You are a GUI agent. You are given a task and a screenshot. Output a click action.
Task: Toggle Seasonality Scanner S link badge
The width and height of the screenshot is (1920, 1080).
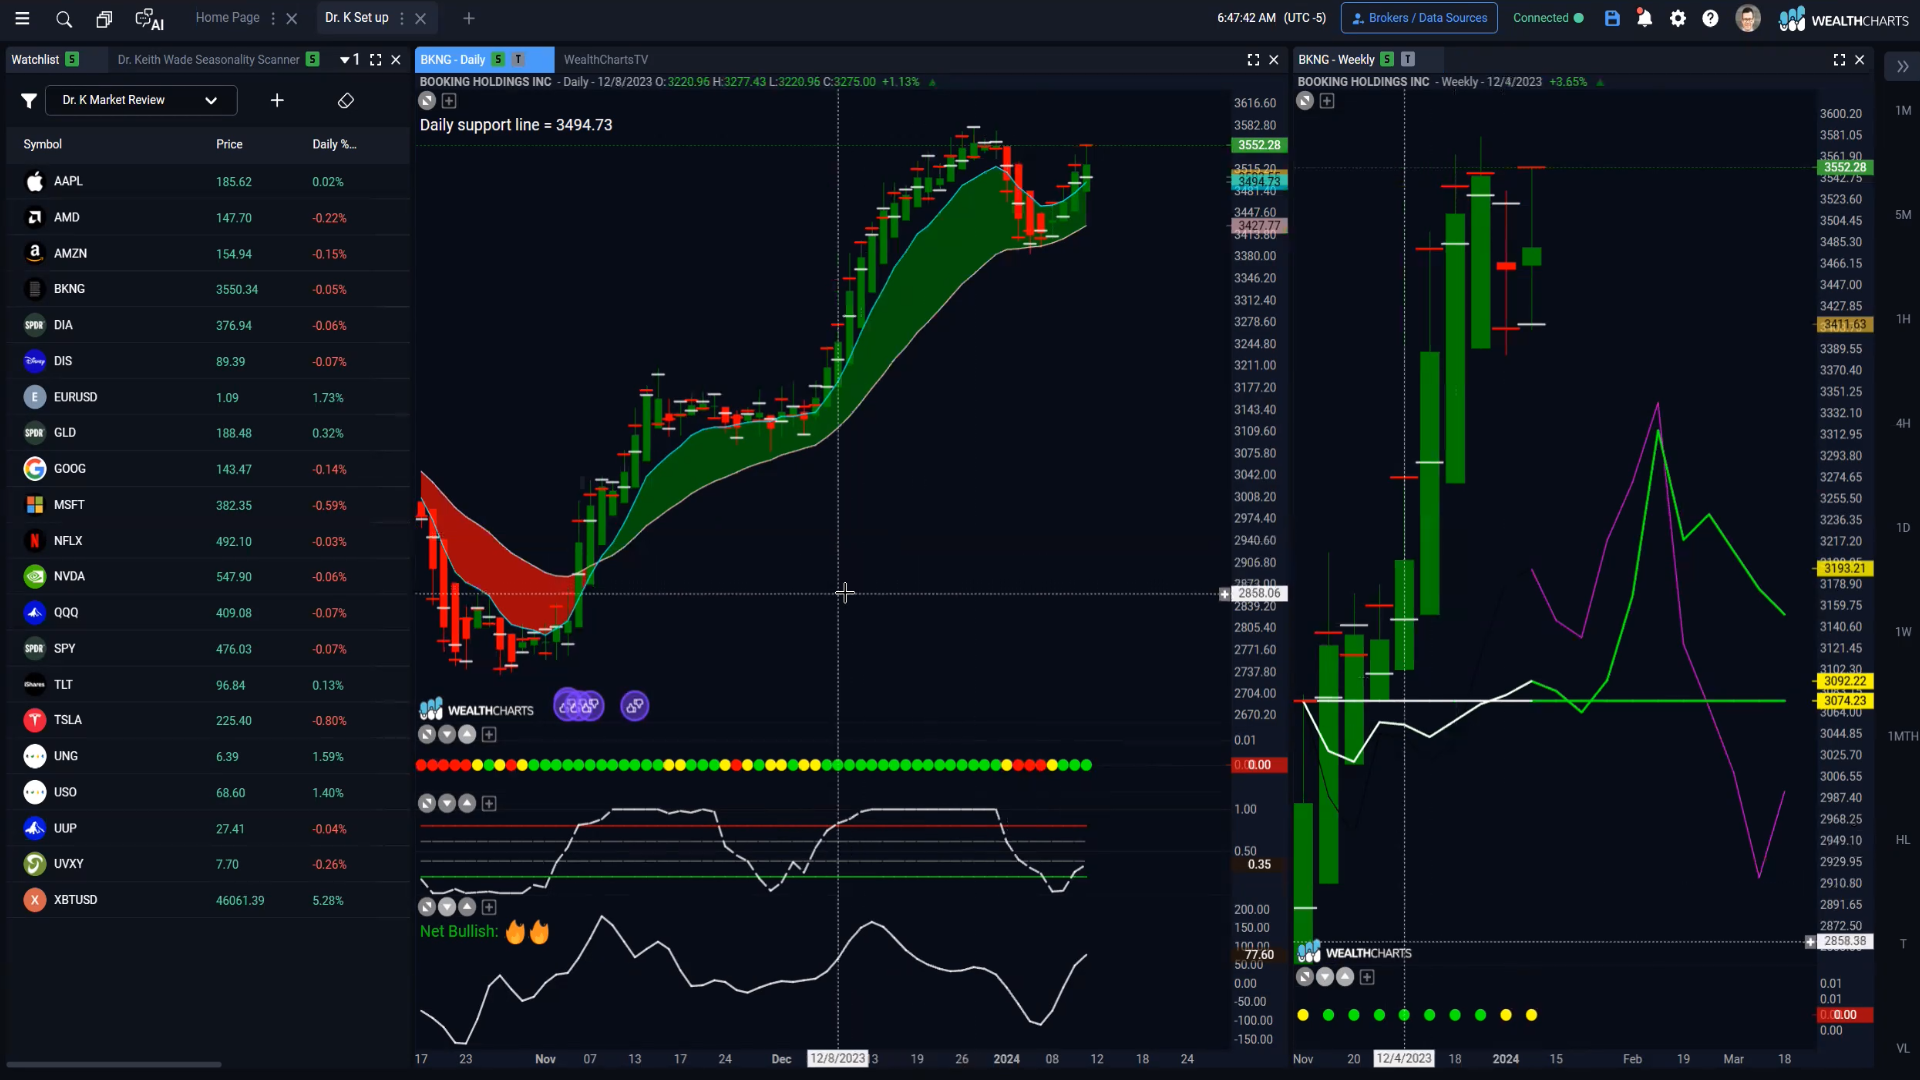(x=313, y=60)
